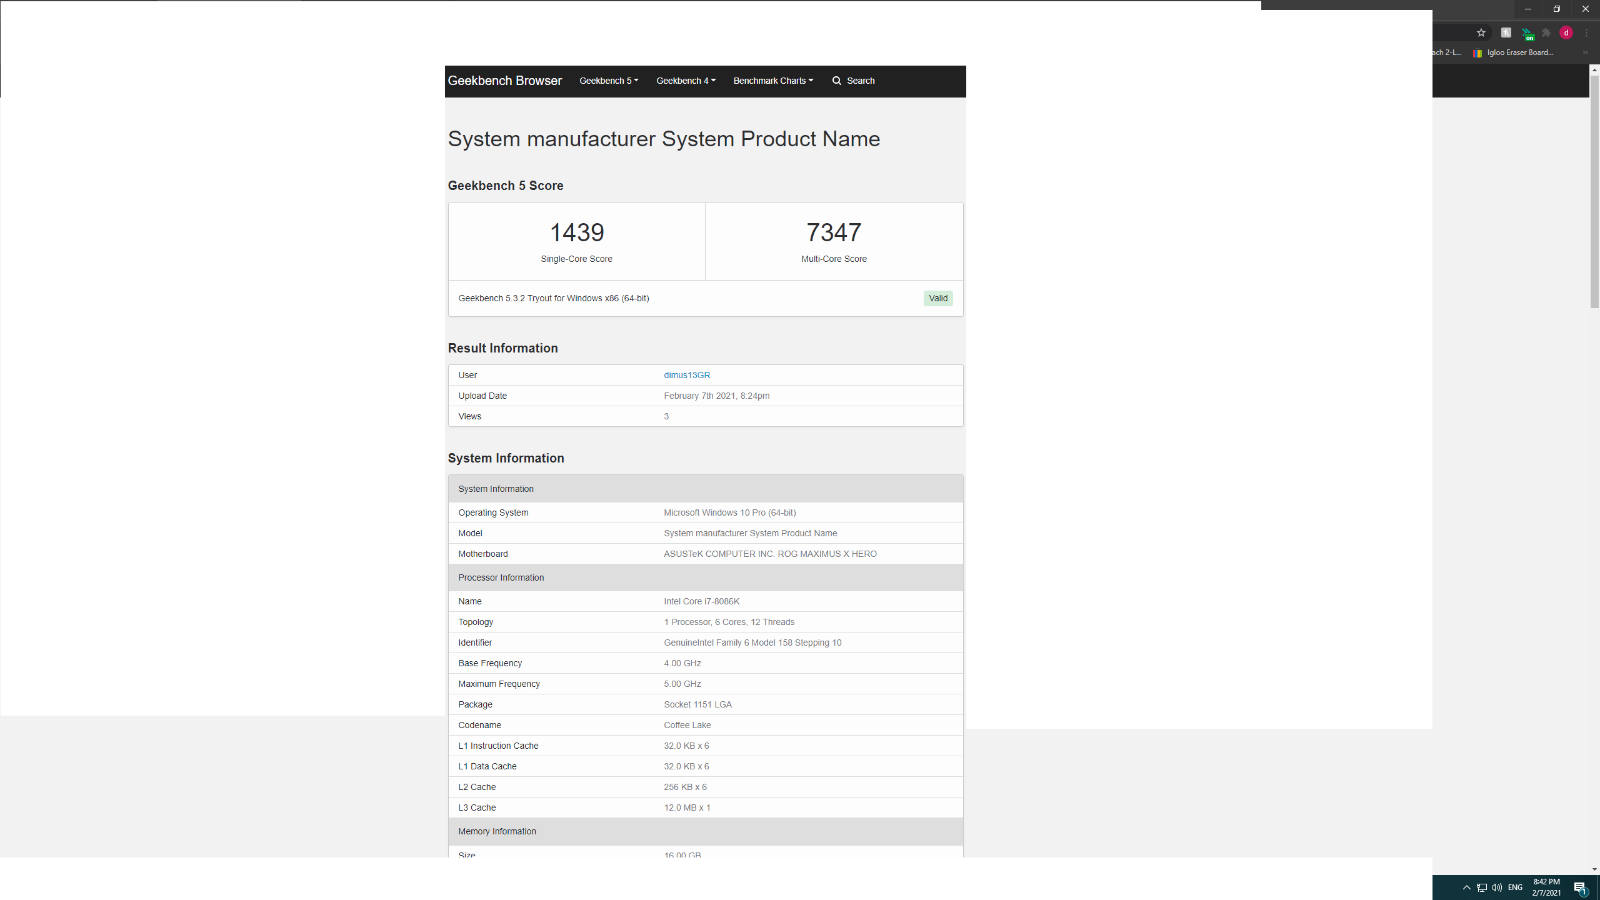Screen dimensions: 1600x900
Task: Select the 'Intel Core i7-8086K' processor name
Action: tap(702, 602)
